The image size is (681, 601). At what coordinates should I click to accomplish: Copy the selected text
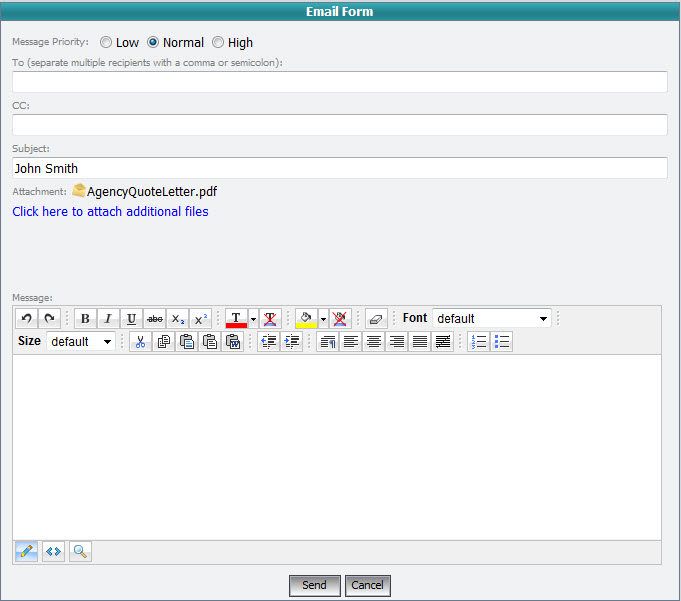[x=164, y=342]
